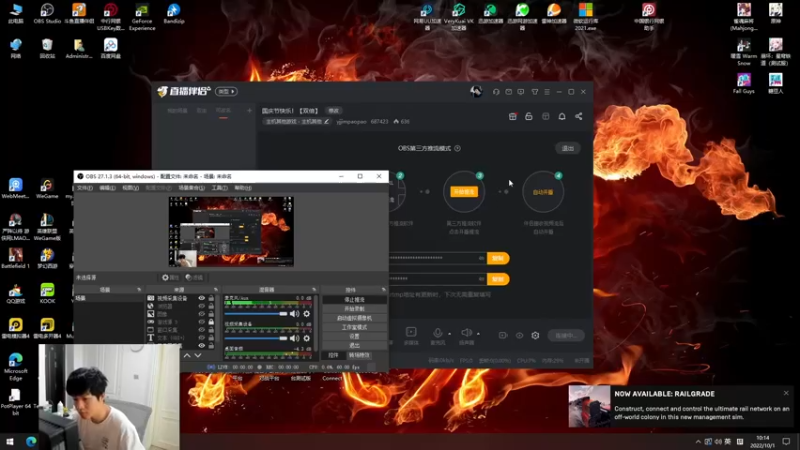800x450 pixels.
Task: Open the pill dropdown beside 直播伴侣 logo
Action: [x=226, y=91]
